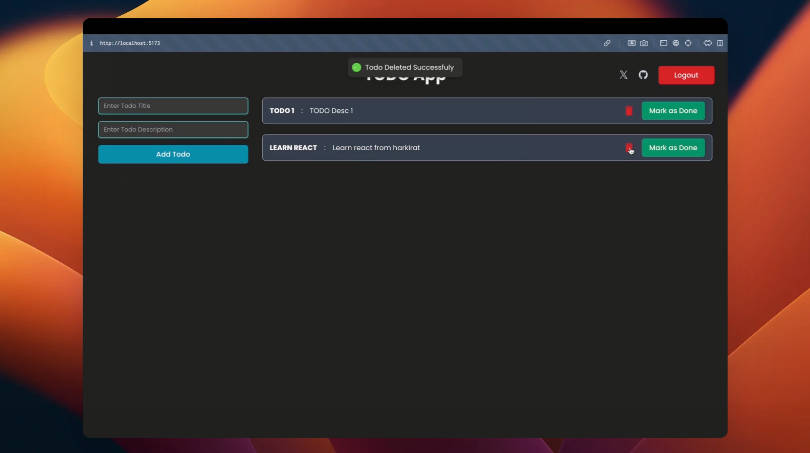Click the window panel icon in browser bar

click(663, 43)
